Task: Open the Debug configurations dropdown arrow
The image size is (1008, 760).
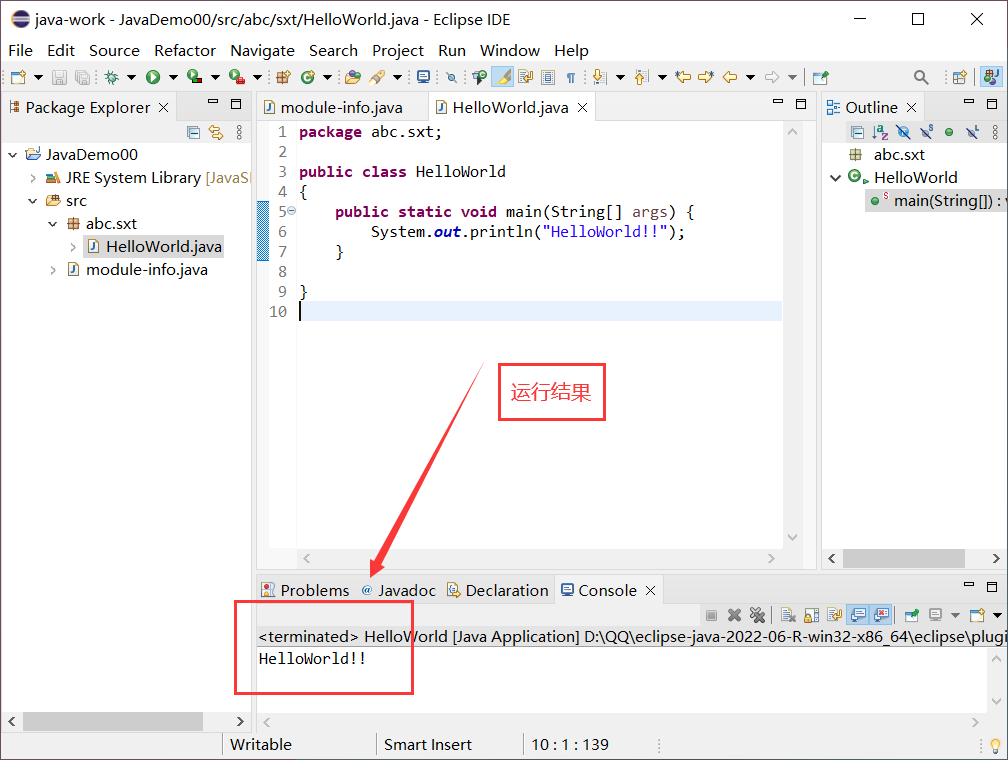Action: (131, 78)
